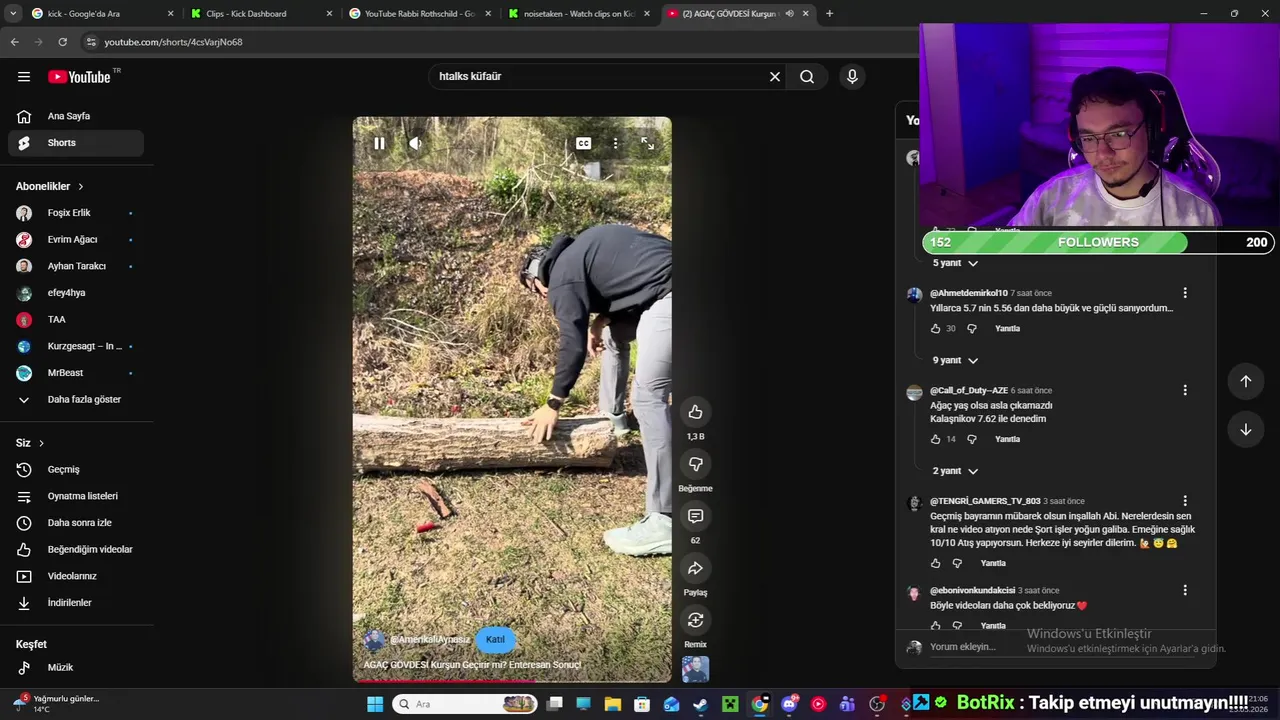Like the @Call_of_Duty--AZE comment
The height and width of the screenshot is (720, 1280).
(936, 439)
